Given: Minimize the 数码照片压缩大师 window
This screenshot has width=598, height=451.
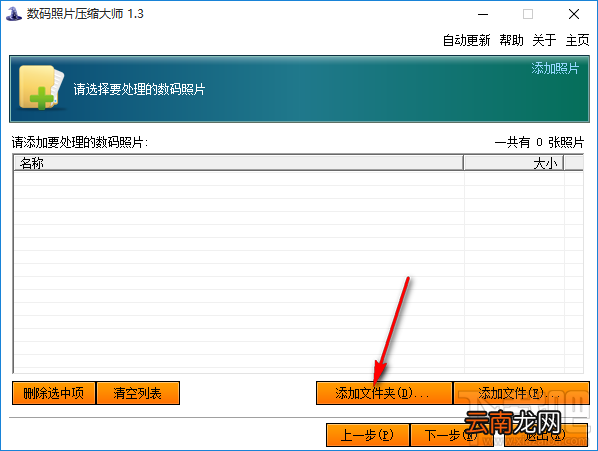Looking at the screenshot, I should point(483,14).
